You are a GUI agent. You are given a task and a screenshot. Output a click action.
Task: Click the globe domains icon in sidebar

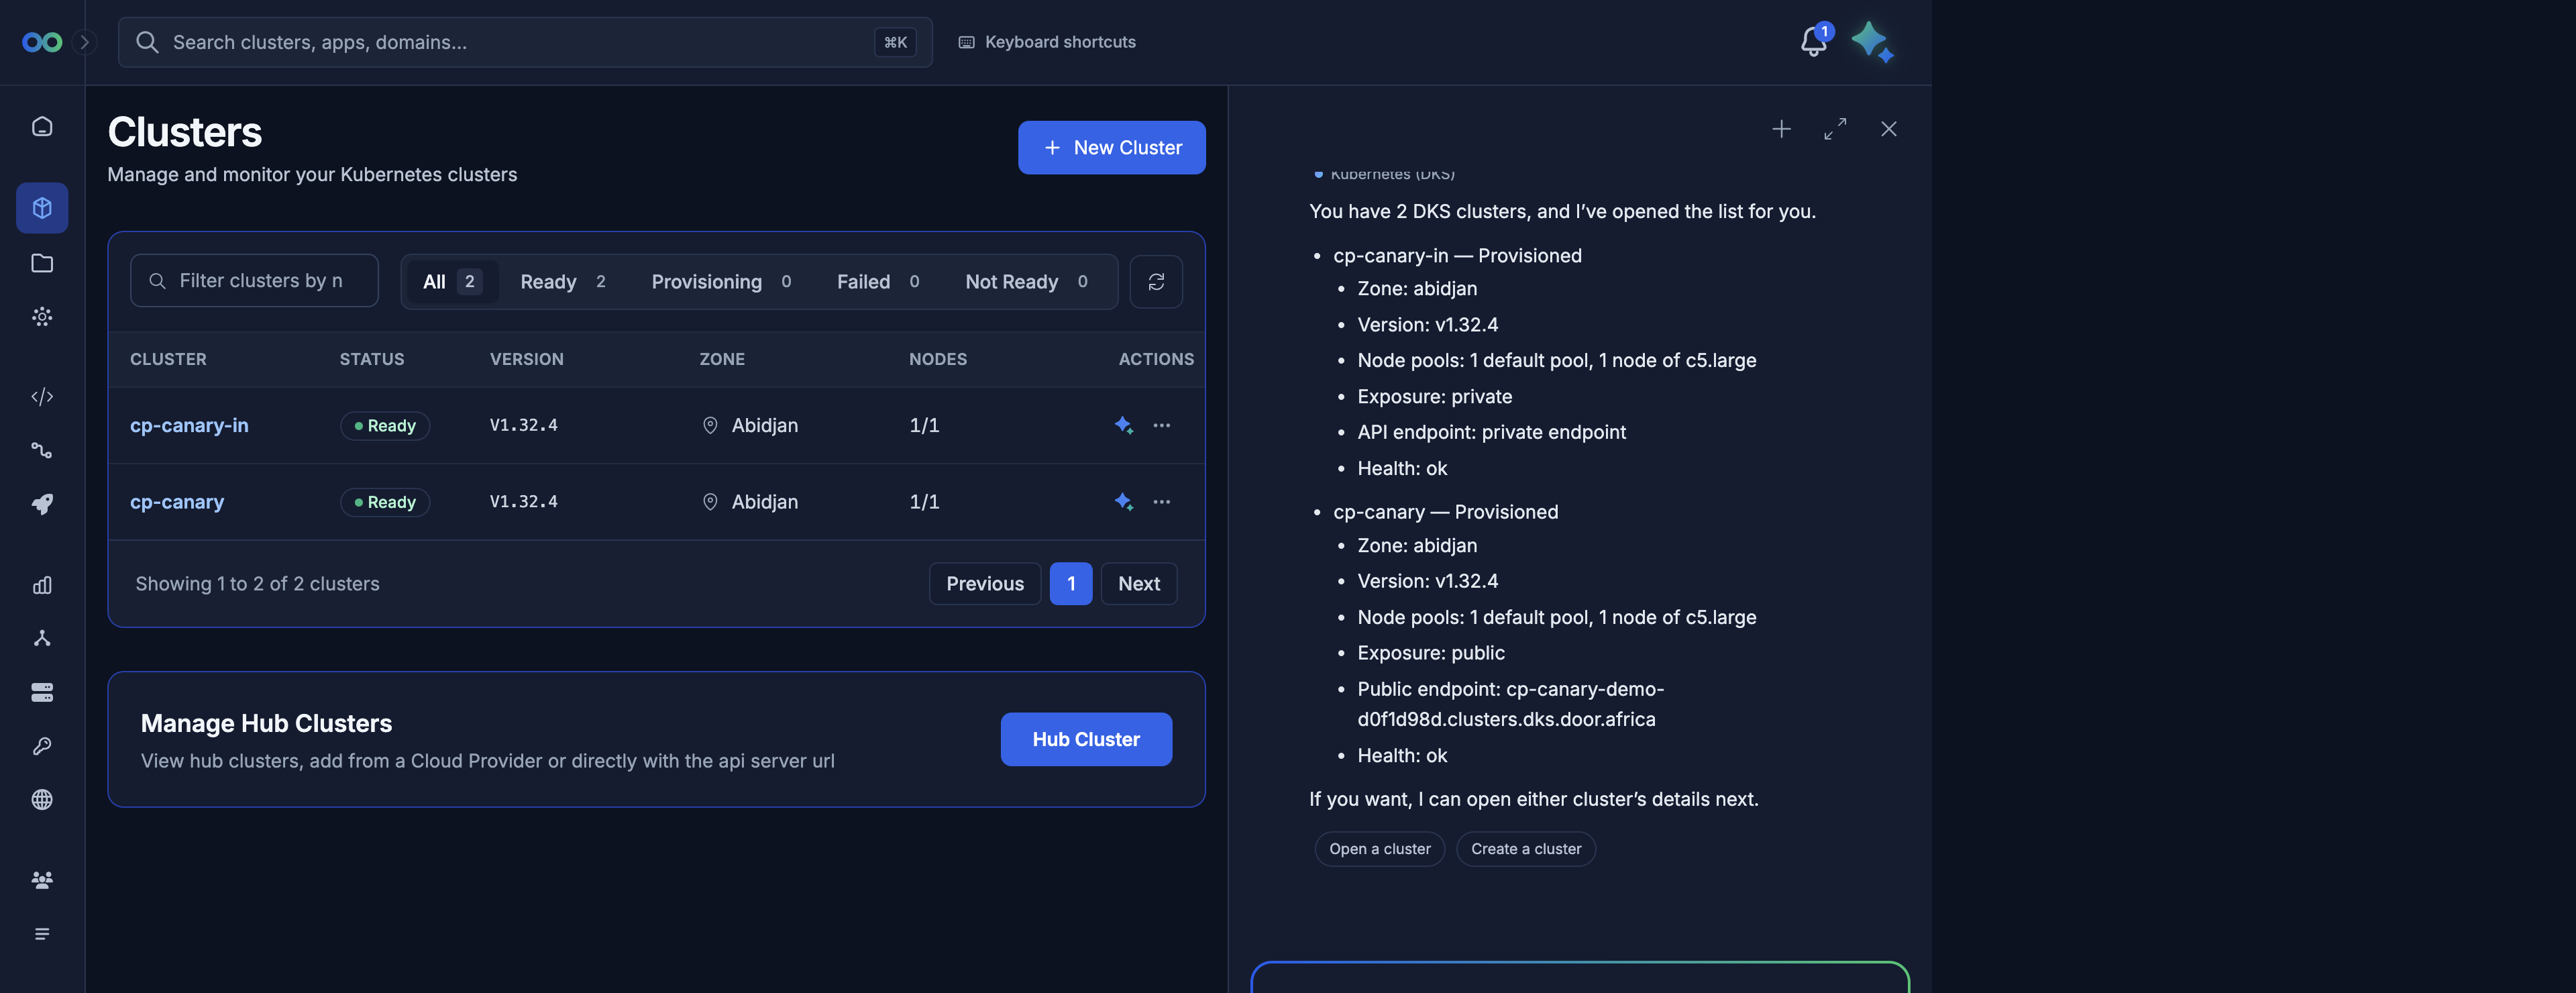click(42, 800)
